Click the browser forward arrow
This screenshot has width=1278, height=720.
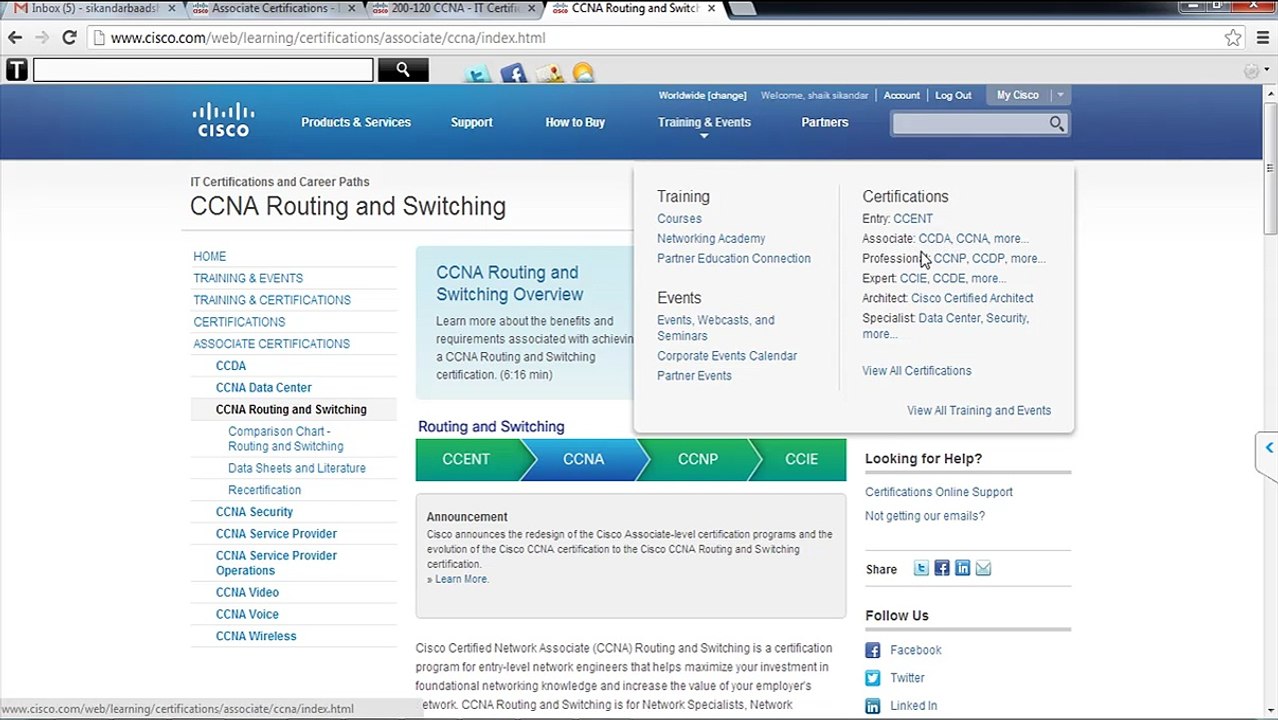pyautogui.click(x=42, y=38)
